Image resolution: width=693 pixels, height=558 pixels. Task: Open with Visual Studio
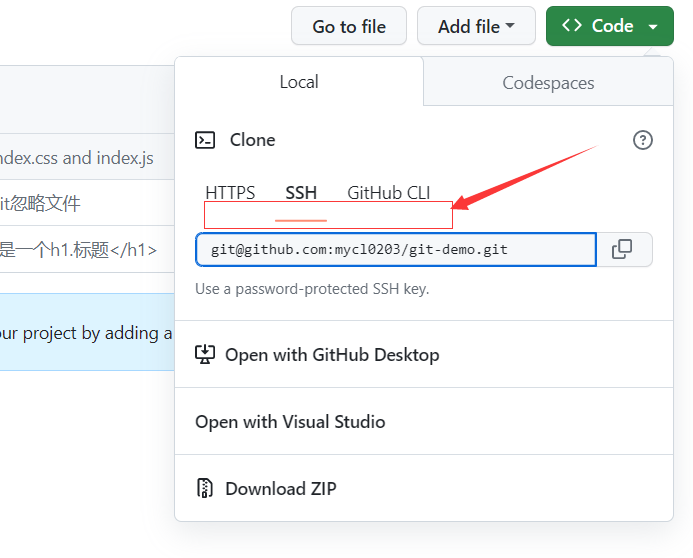click(x=424, y=421)
